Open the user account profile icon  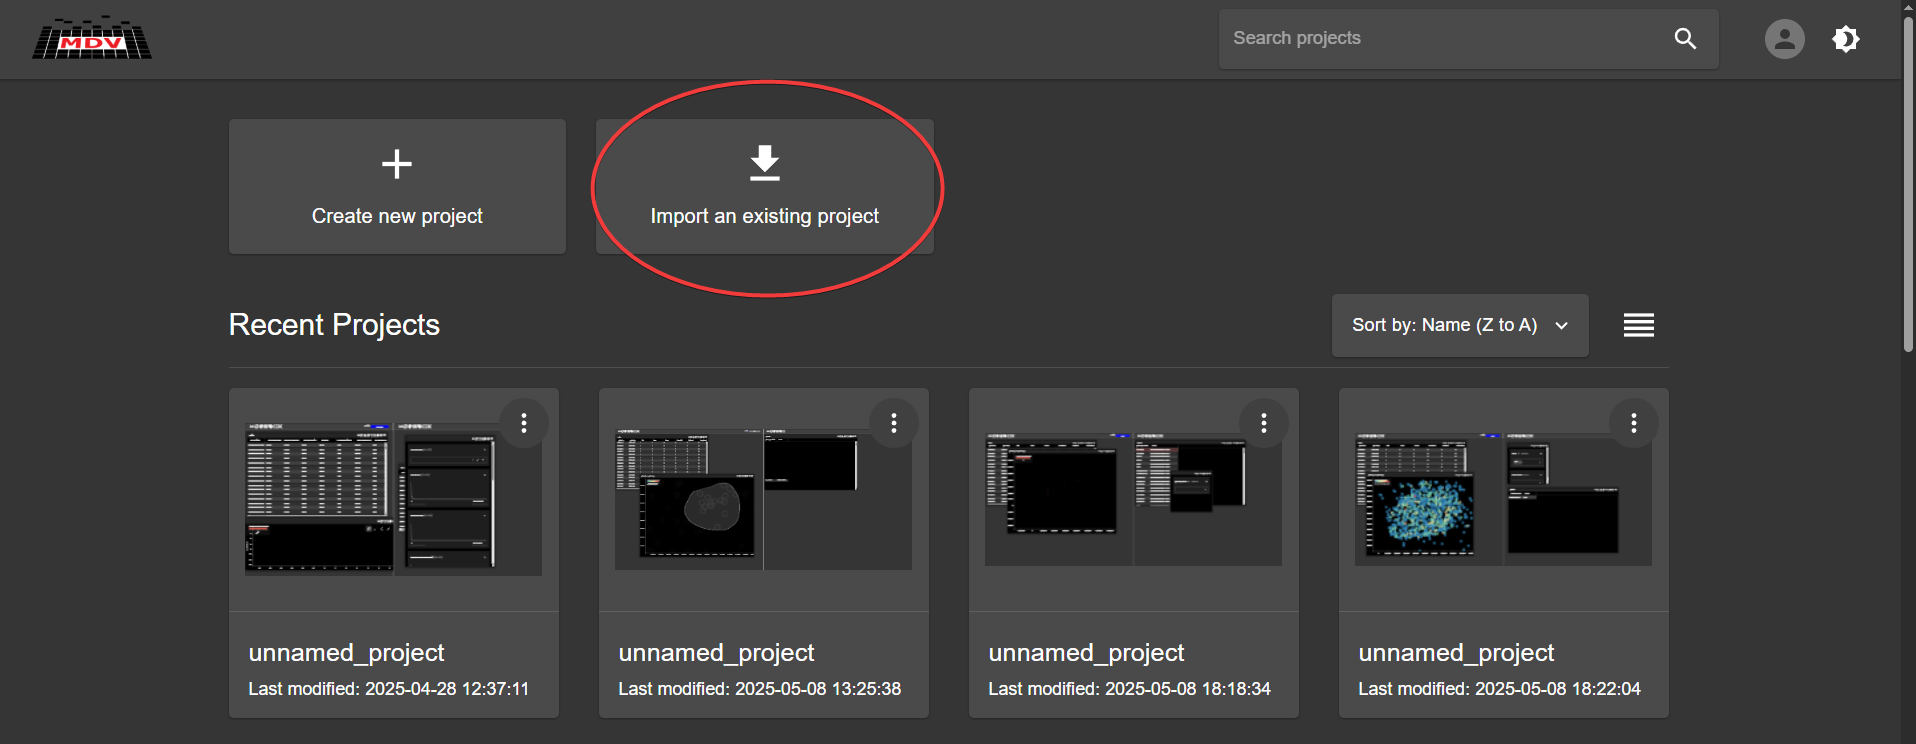(1784, 39)
